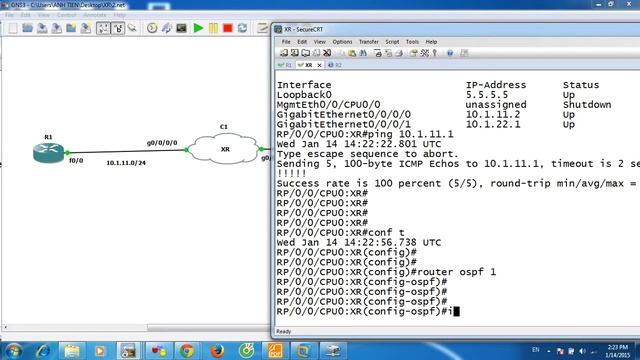640x360 pixels.
Task: Click GNS3 Show interface labels icon
Action: (103, 28)
